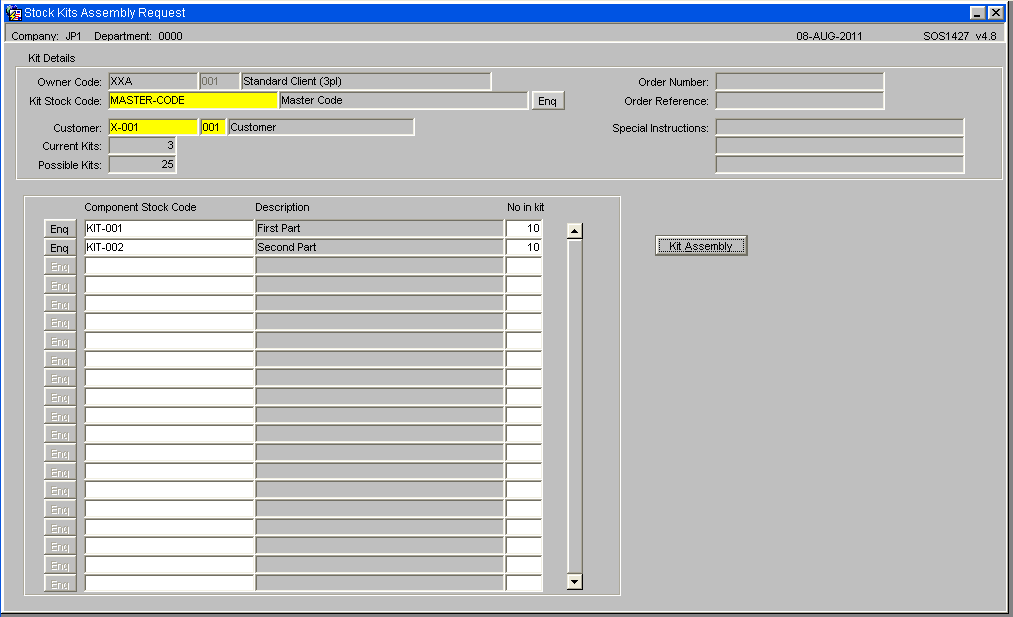1013x617 pixels.
Task: Click the second Special Instructions line
Action: [x=840, y=146]
